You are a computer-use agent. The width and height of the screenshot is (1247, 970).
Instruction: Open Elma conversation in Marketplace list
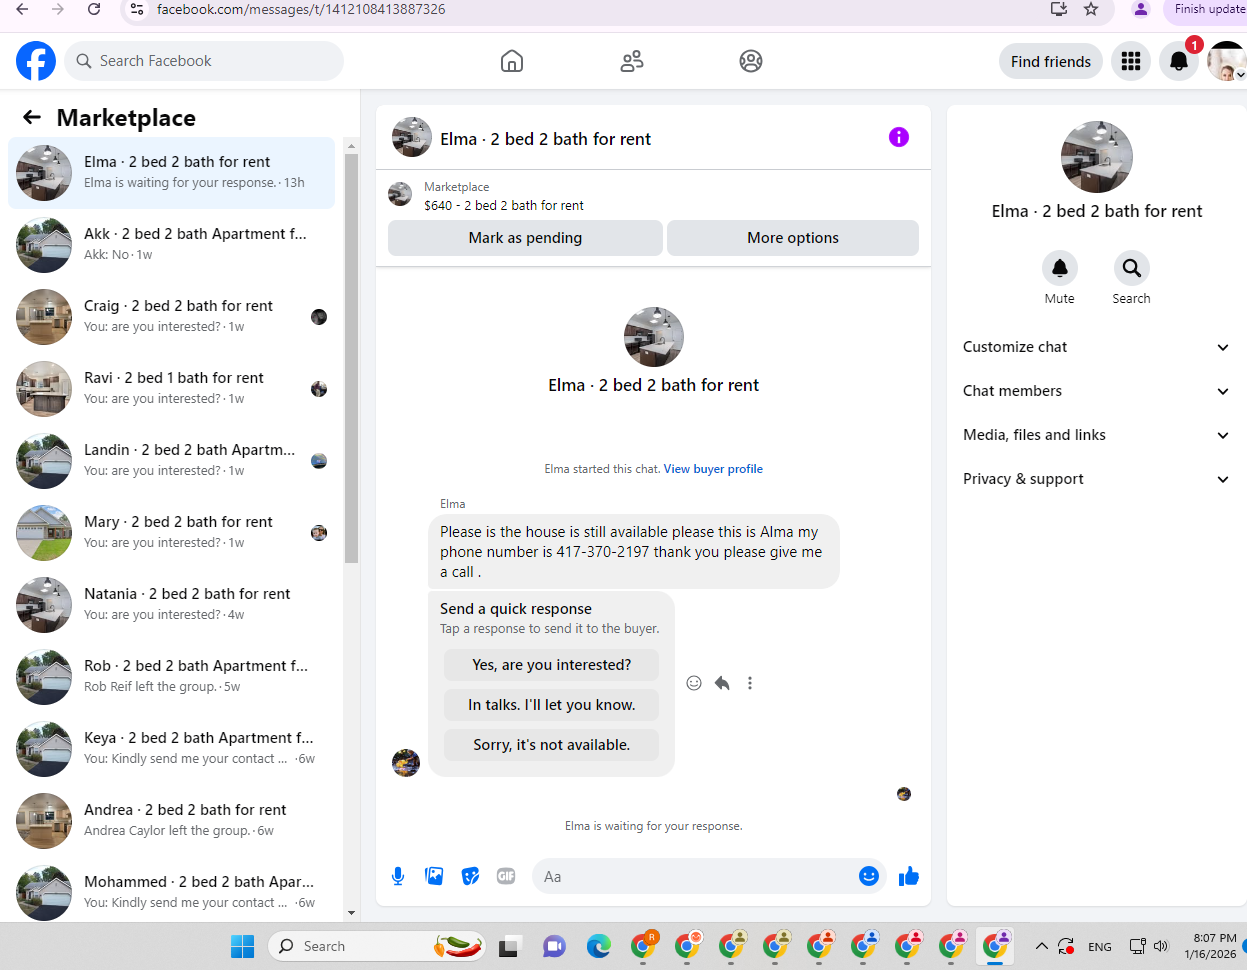(x=171, y=173)
